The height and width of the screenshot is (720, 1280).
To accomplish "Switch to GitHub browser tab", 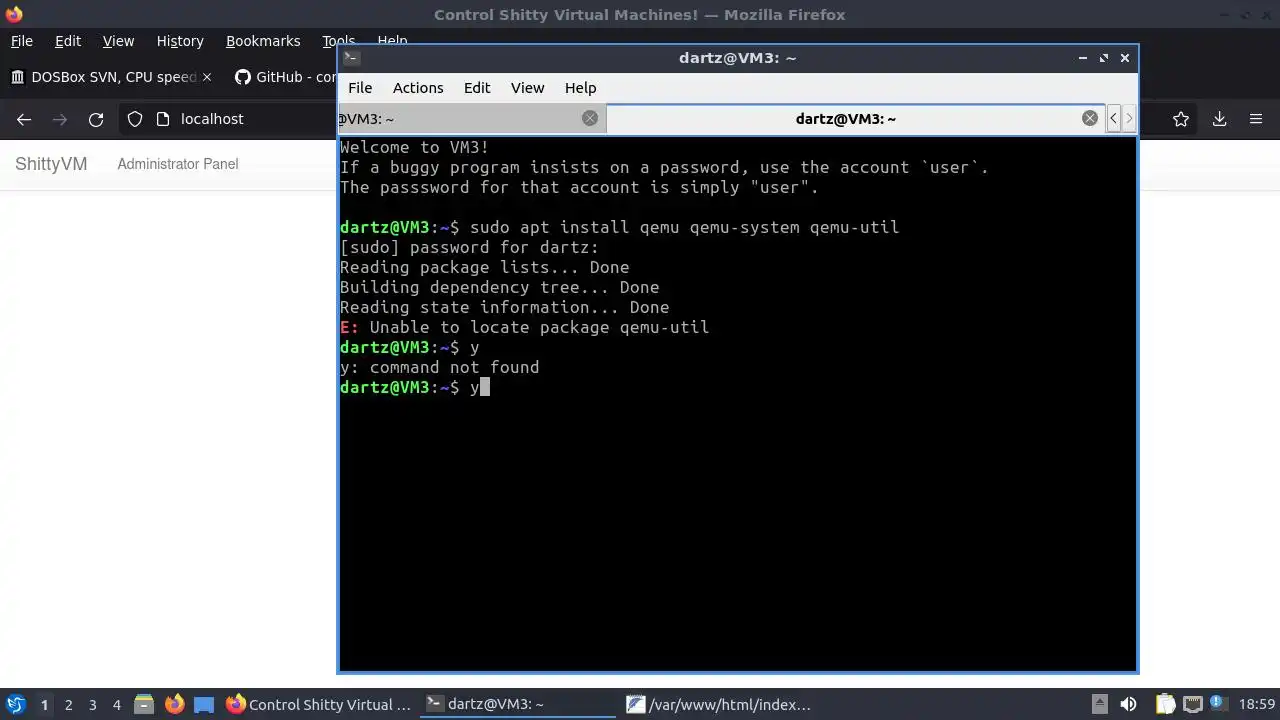I will (285, 77).
